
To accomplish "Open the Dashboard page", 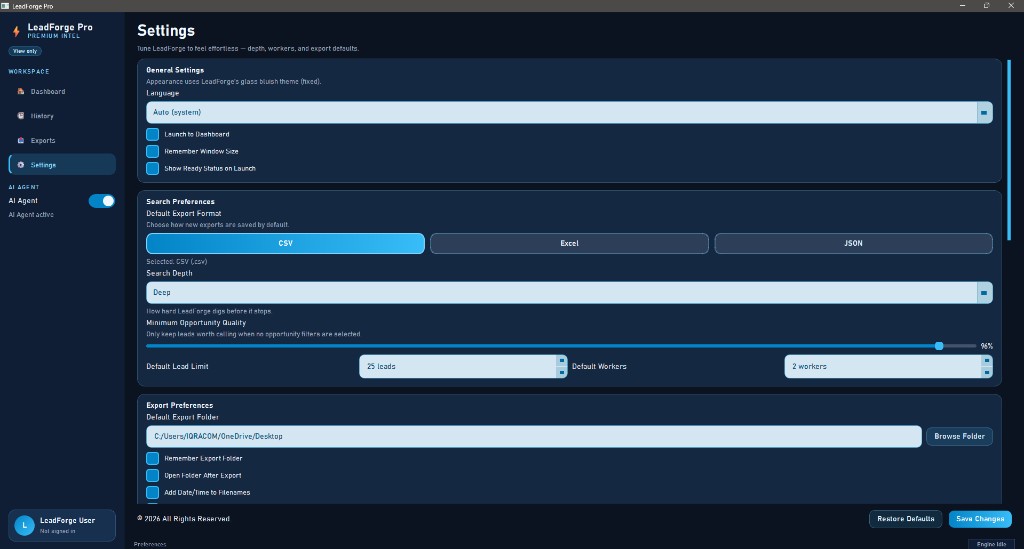I will [x=62, y=91].
